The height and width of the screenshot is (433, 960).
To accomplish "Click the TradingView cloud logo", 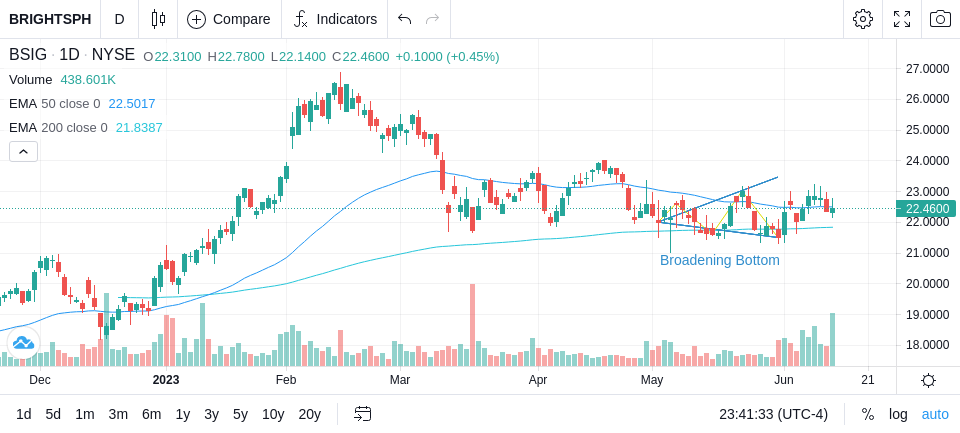I will 23,343.
